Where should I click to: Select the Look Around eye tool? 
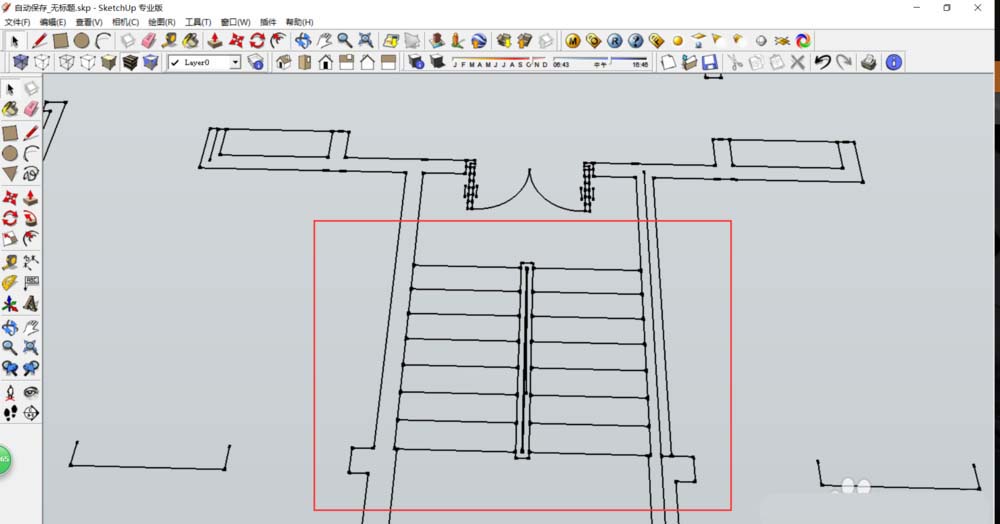tap(31, 391)
